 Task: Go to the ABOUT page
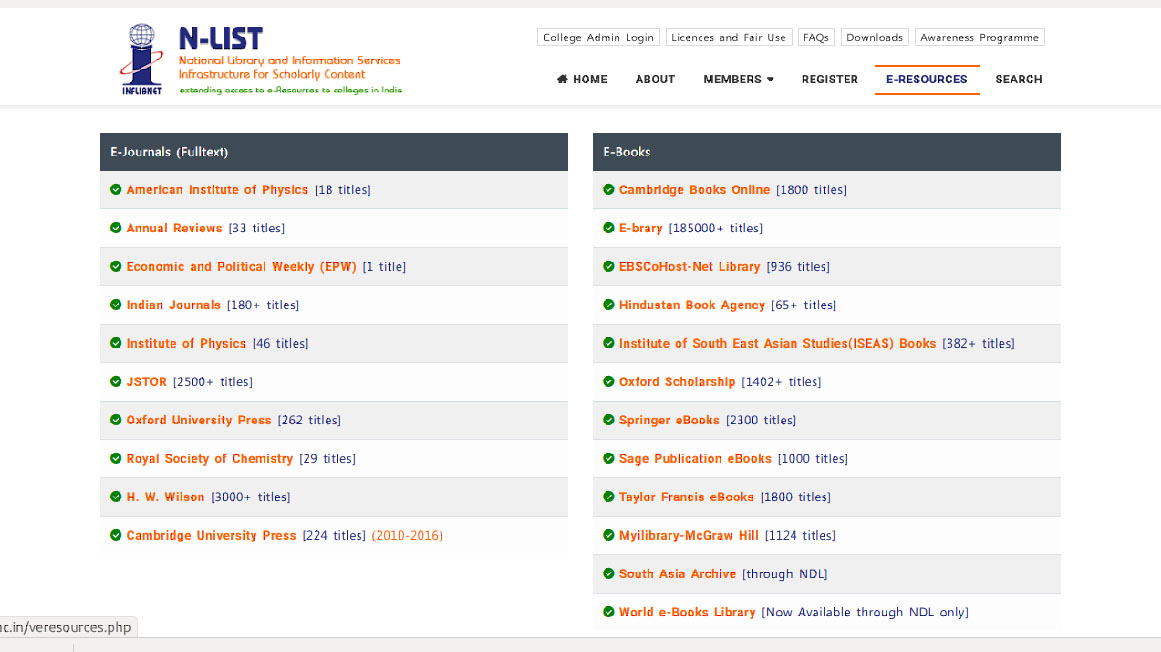[655, 79]
